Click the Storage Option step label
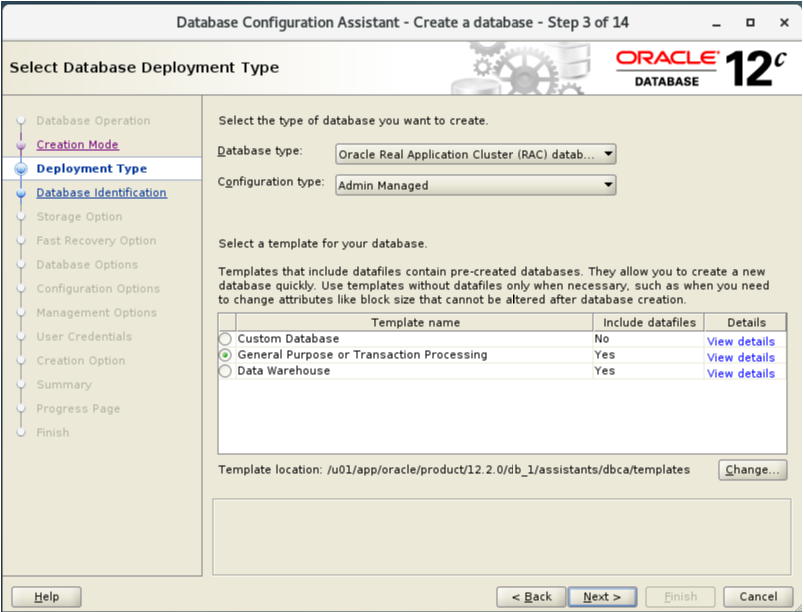Viewport: 804px width, 612px height. pos(79,217)
